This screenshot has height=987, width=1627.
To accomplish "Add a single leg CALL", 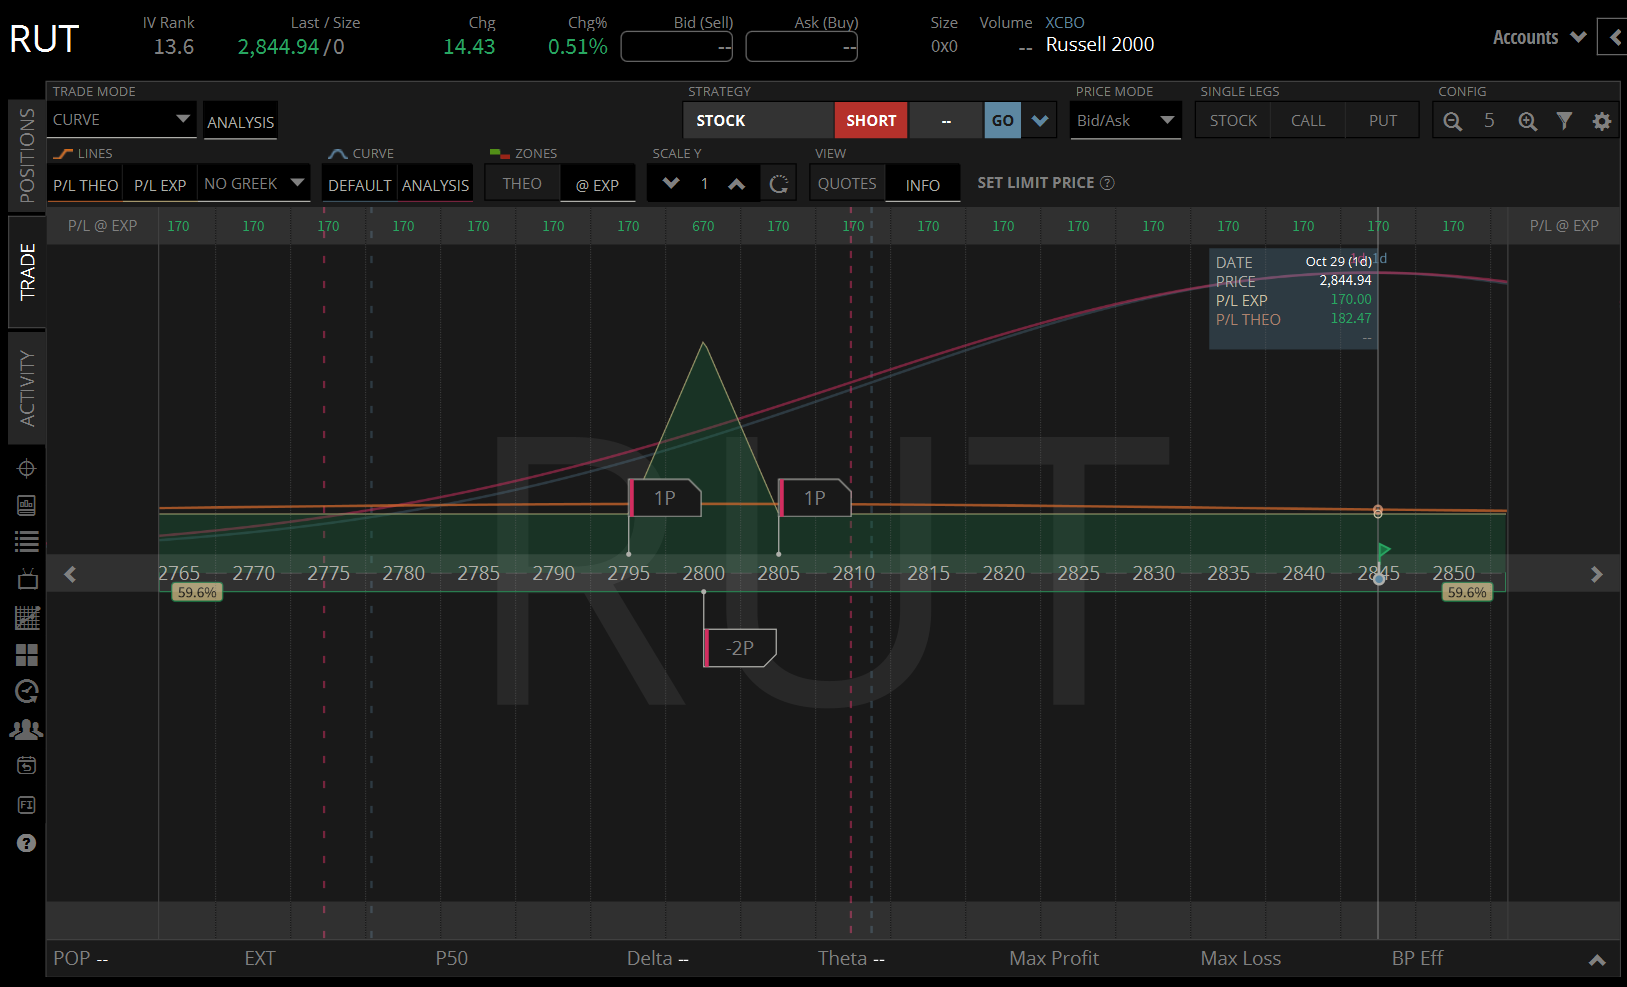I will click(x=1308, y=121).
